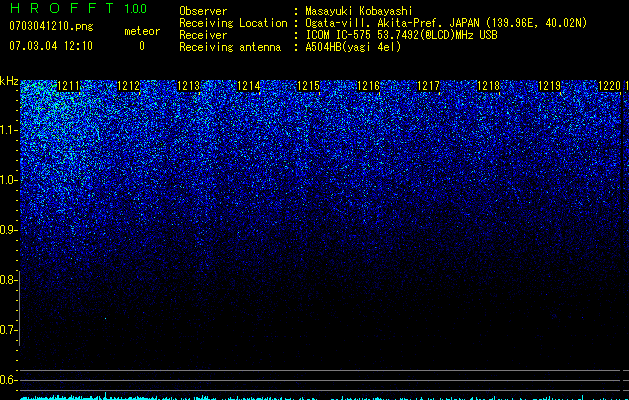
Task: Click the 1216 time marker
Action: [x=368, y=86]
